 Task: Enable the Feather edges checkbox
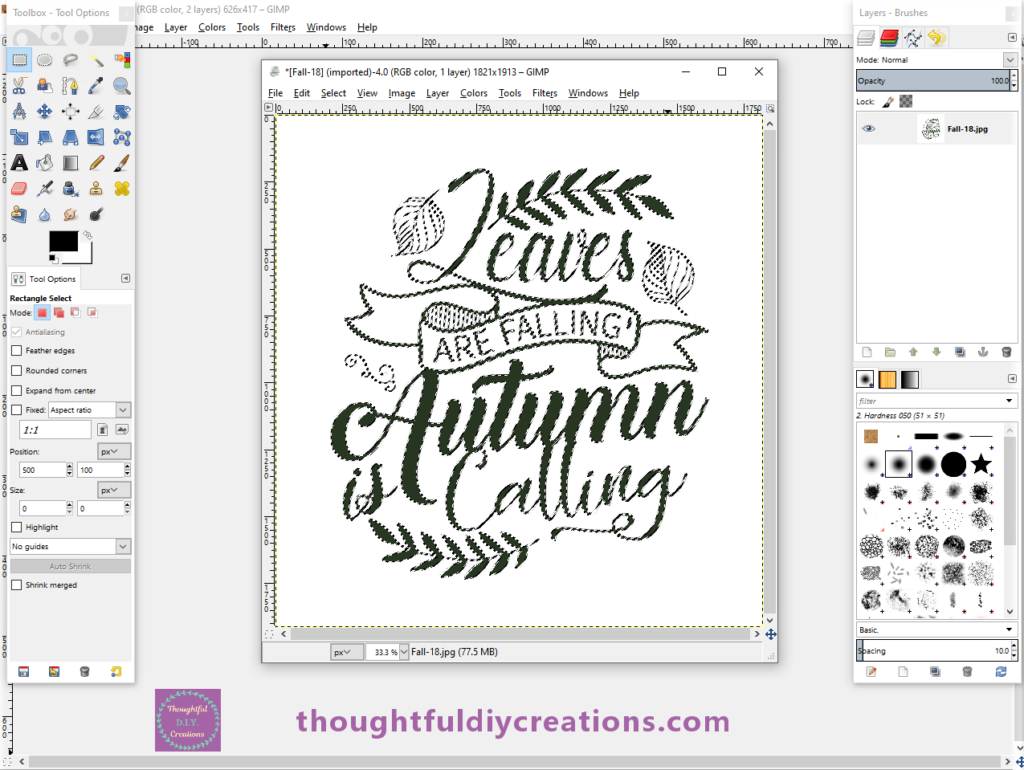(x=16, y=351)
